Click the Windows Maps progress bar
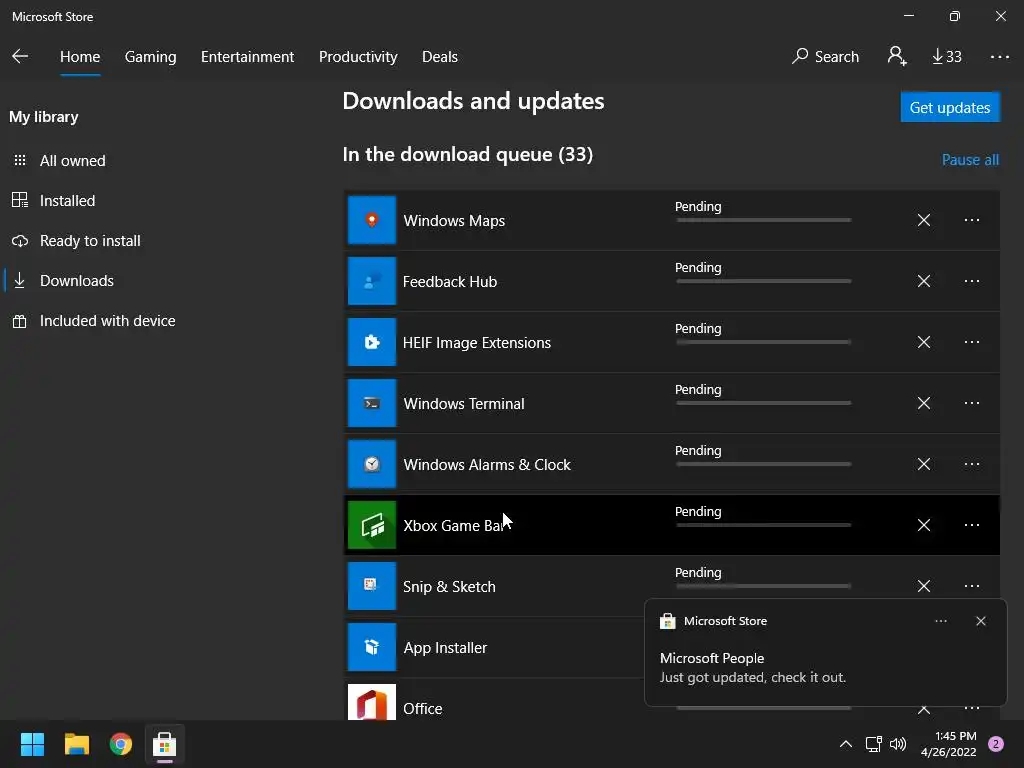The height and width of the screenshot is (768, 1024). 763,220
